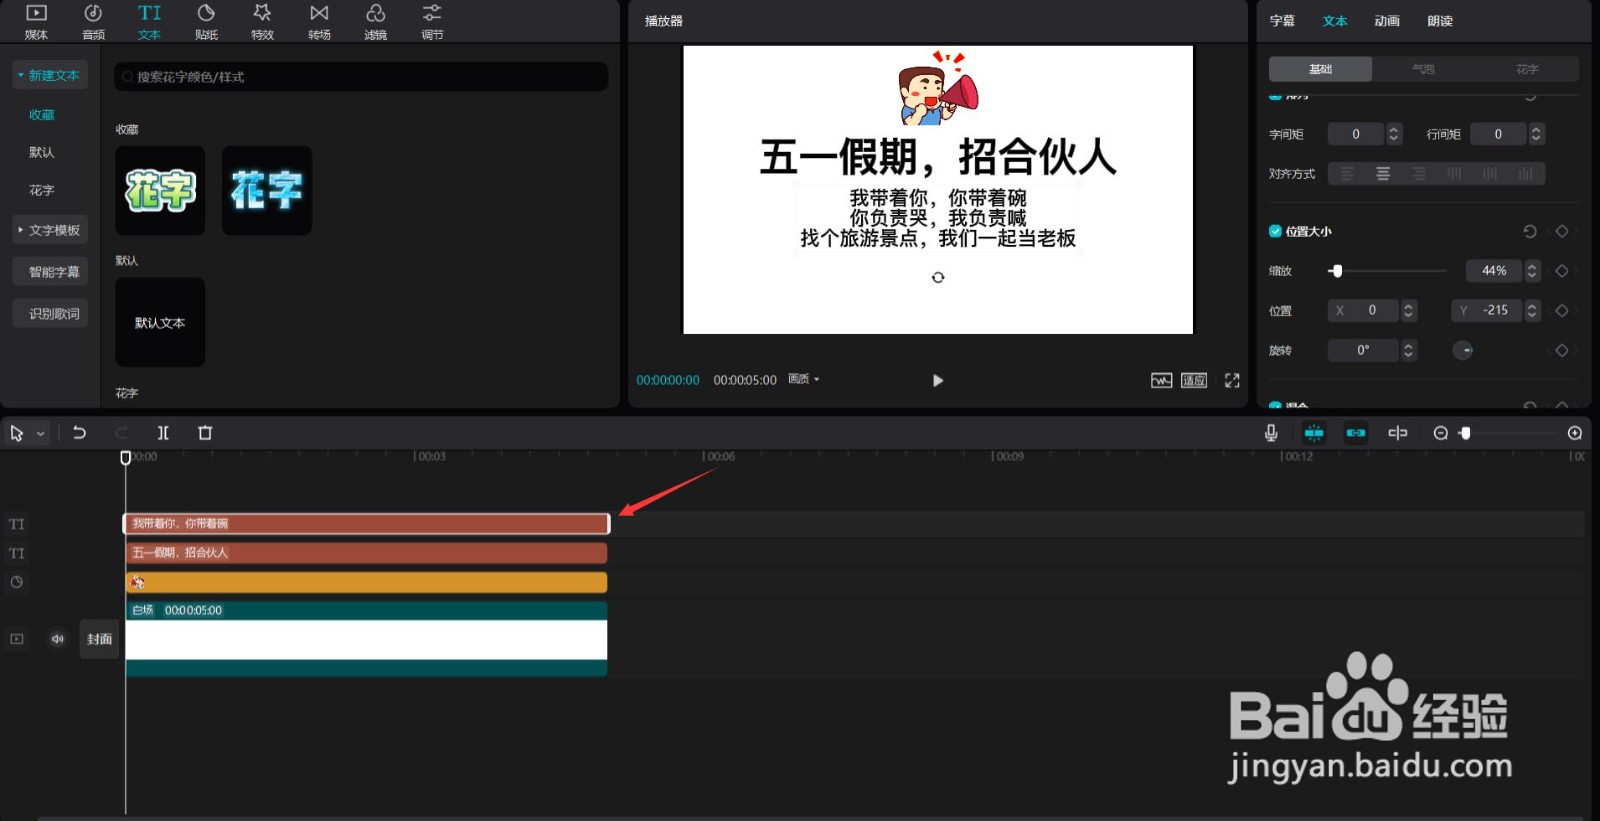Select the 默认文本 default text thumbnail

160,322
